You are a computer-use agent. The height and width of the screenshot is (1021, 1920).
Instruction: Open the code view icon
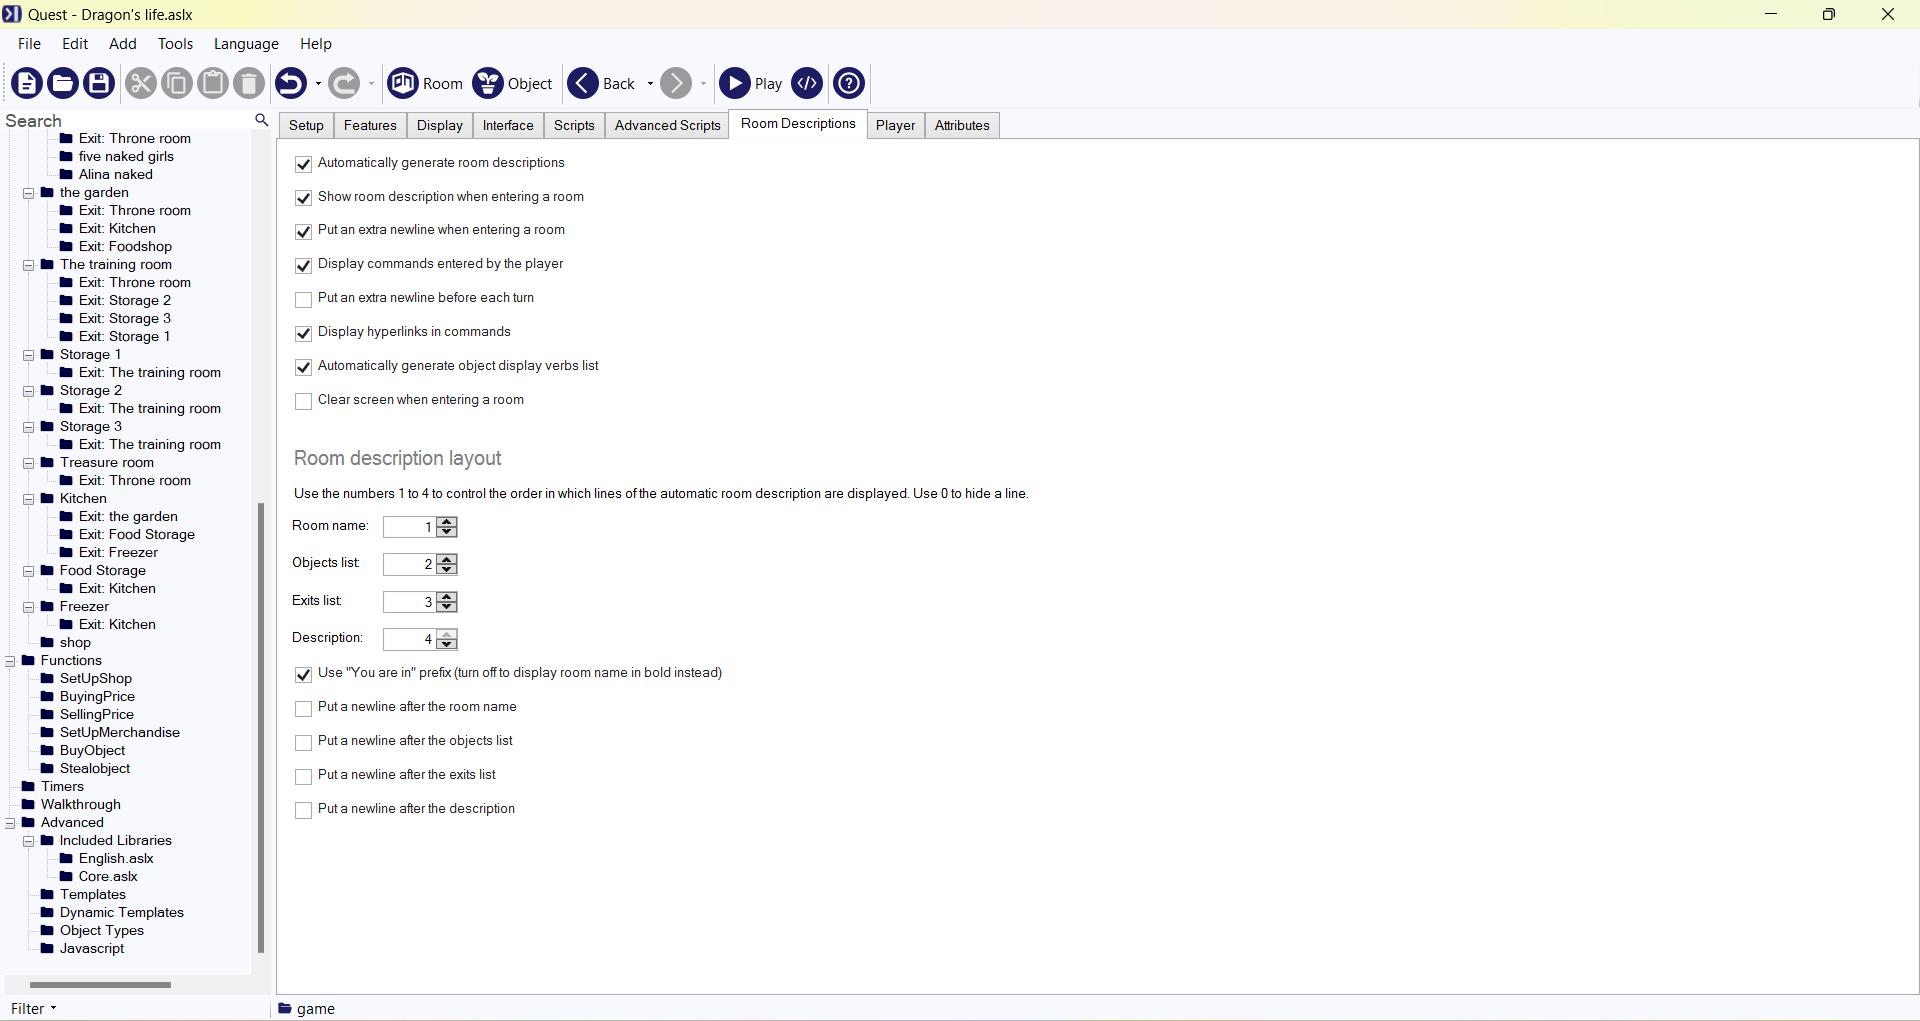pyautogui.click(x=807, y=83)
